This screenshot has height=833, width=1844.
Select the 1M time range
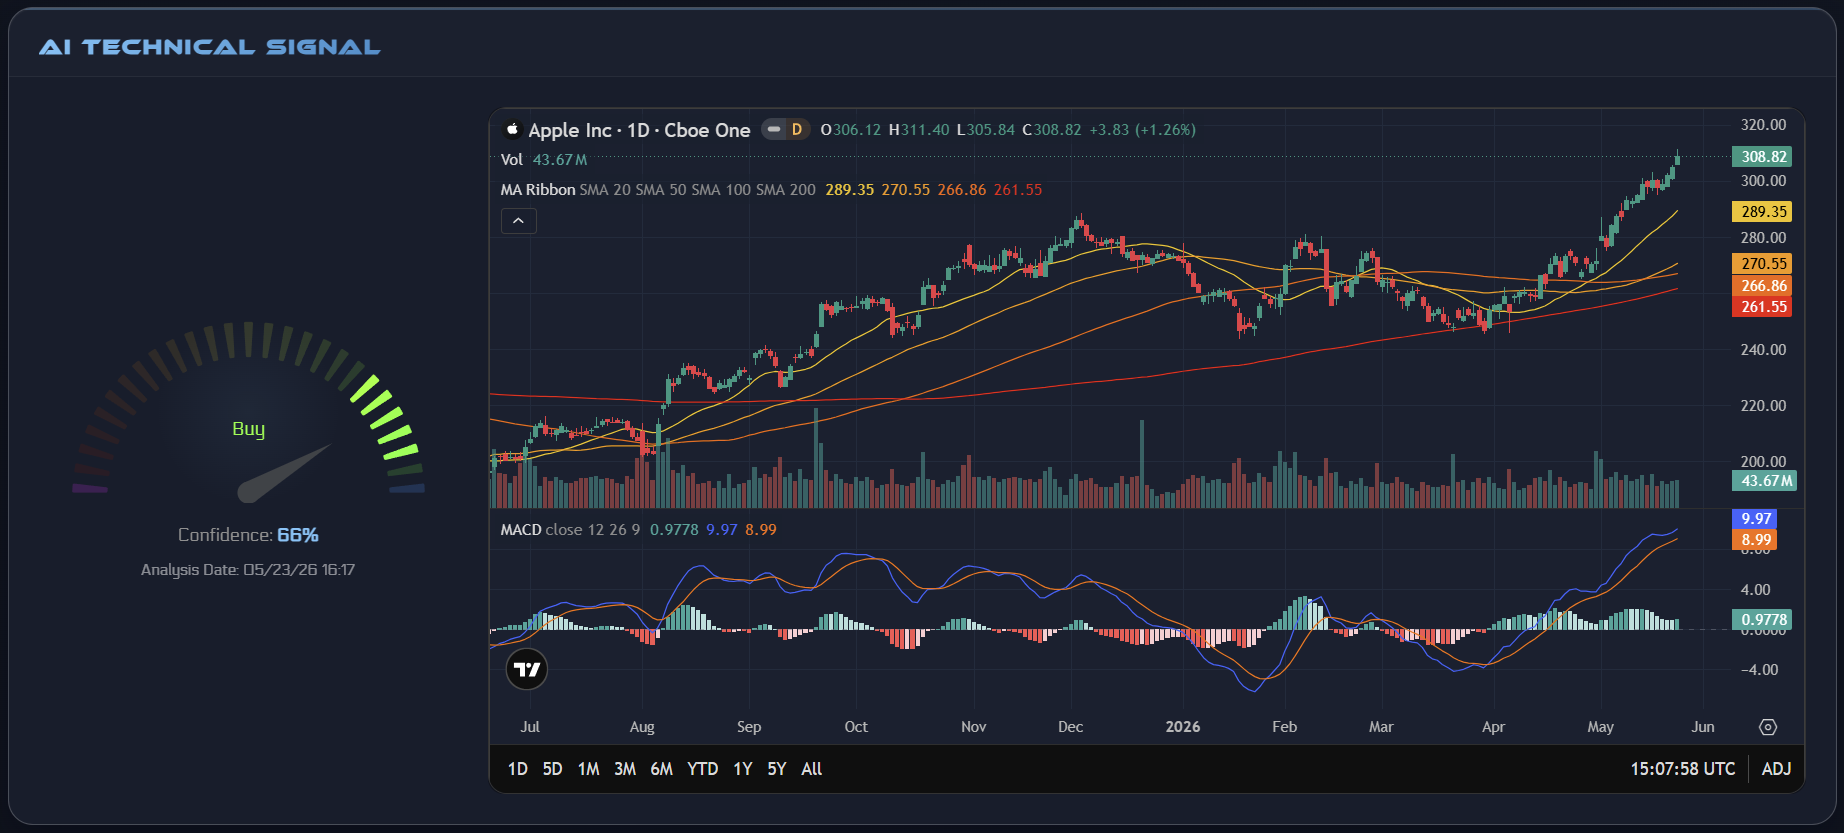(588, 769)
